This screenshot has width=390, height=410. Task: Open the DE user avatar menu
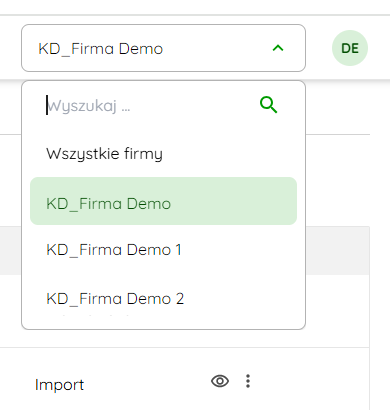click(x=350, y=48)
